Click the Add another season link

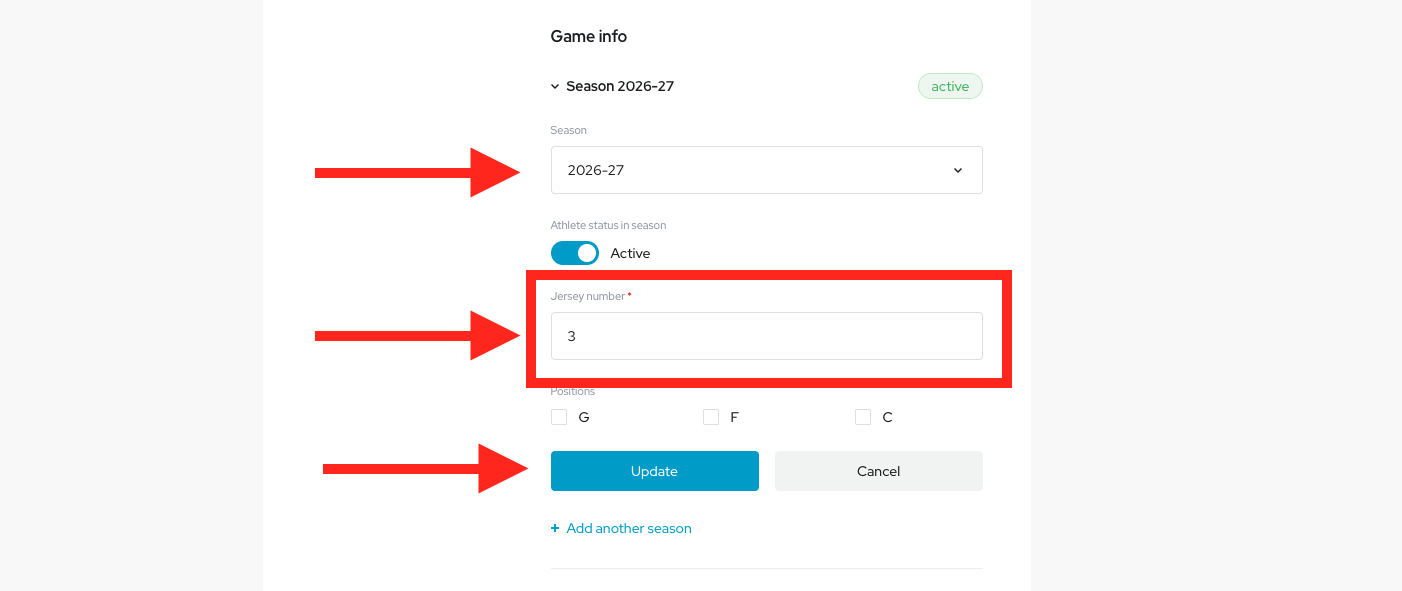(x=629, y=528)
